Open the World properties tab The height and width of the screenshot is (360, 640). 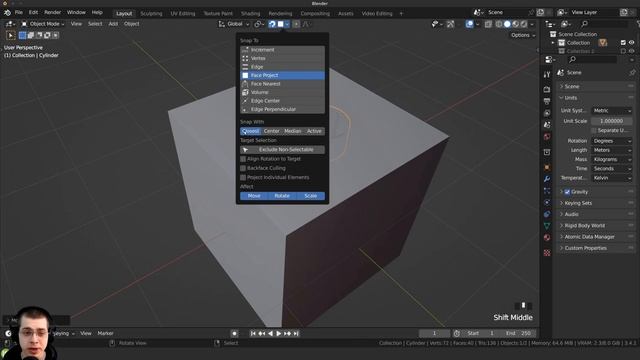(547, 137)
